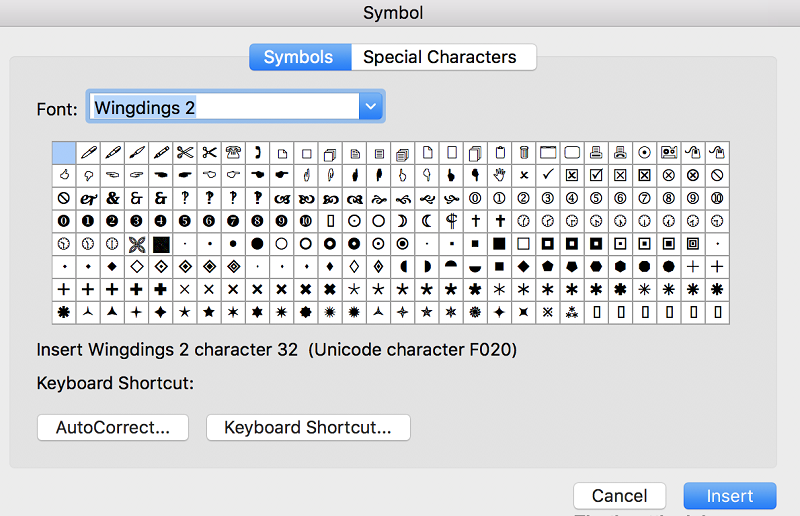This screenshot has height=516, width=800.
Task: Pick the nested concentric squares symbol
Action: click(x=693, y=244)
